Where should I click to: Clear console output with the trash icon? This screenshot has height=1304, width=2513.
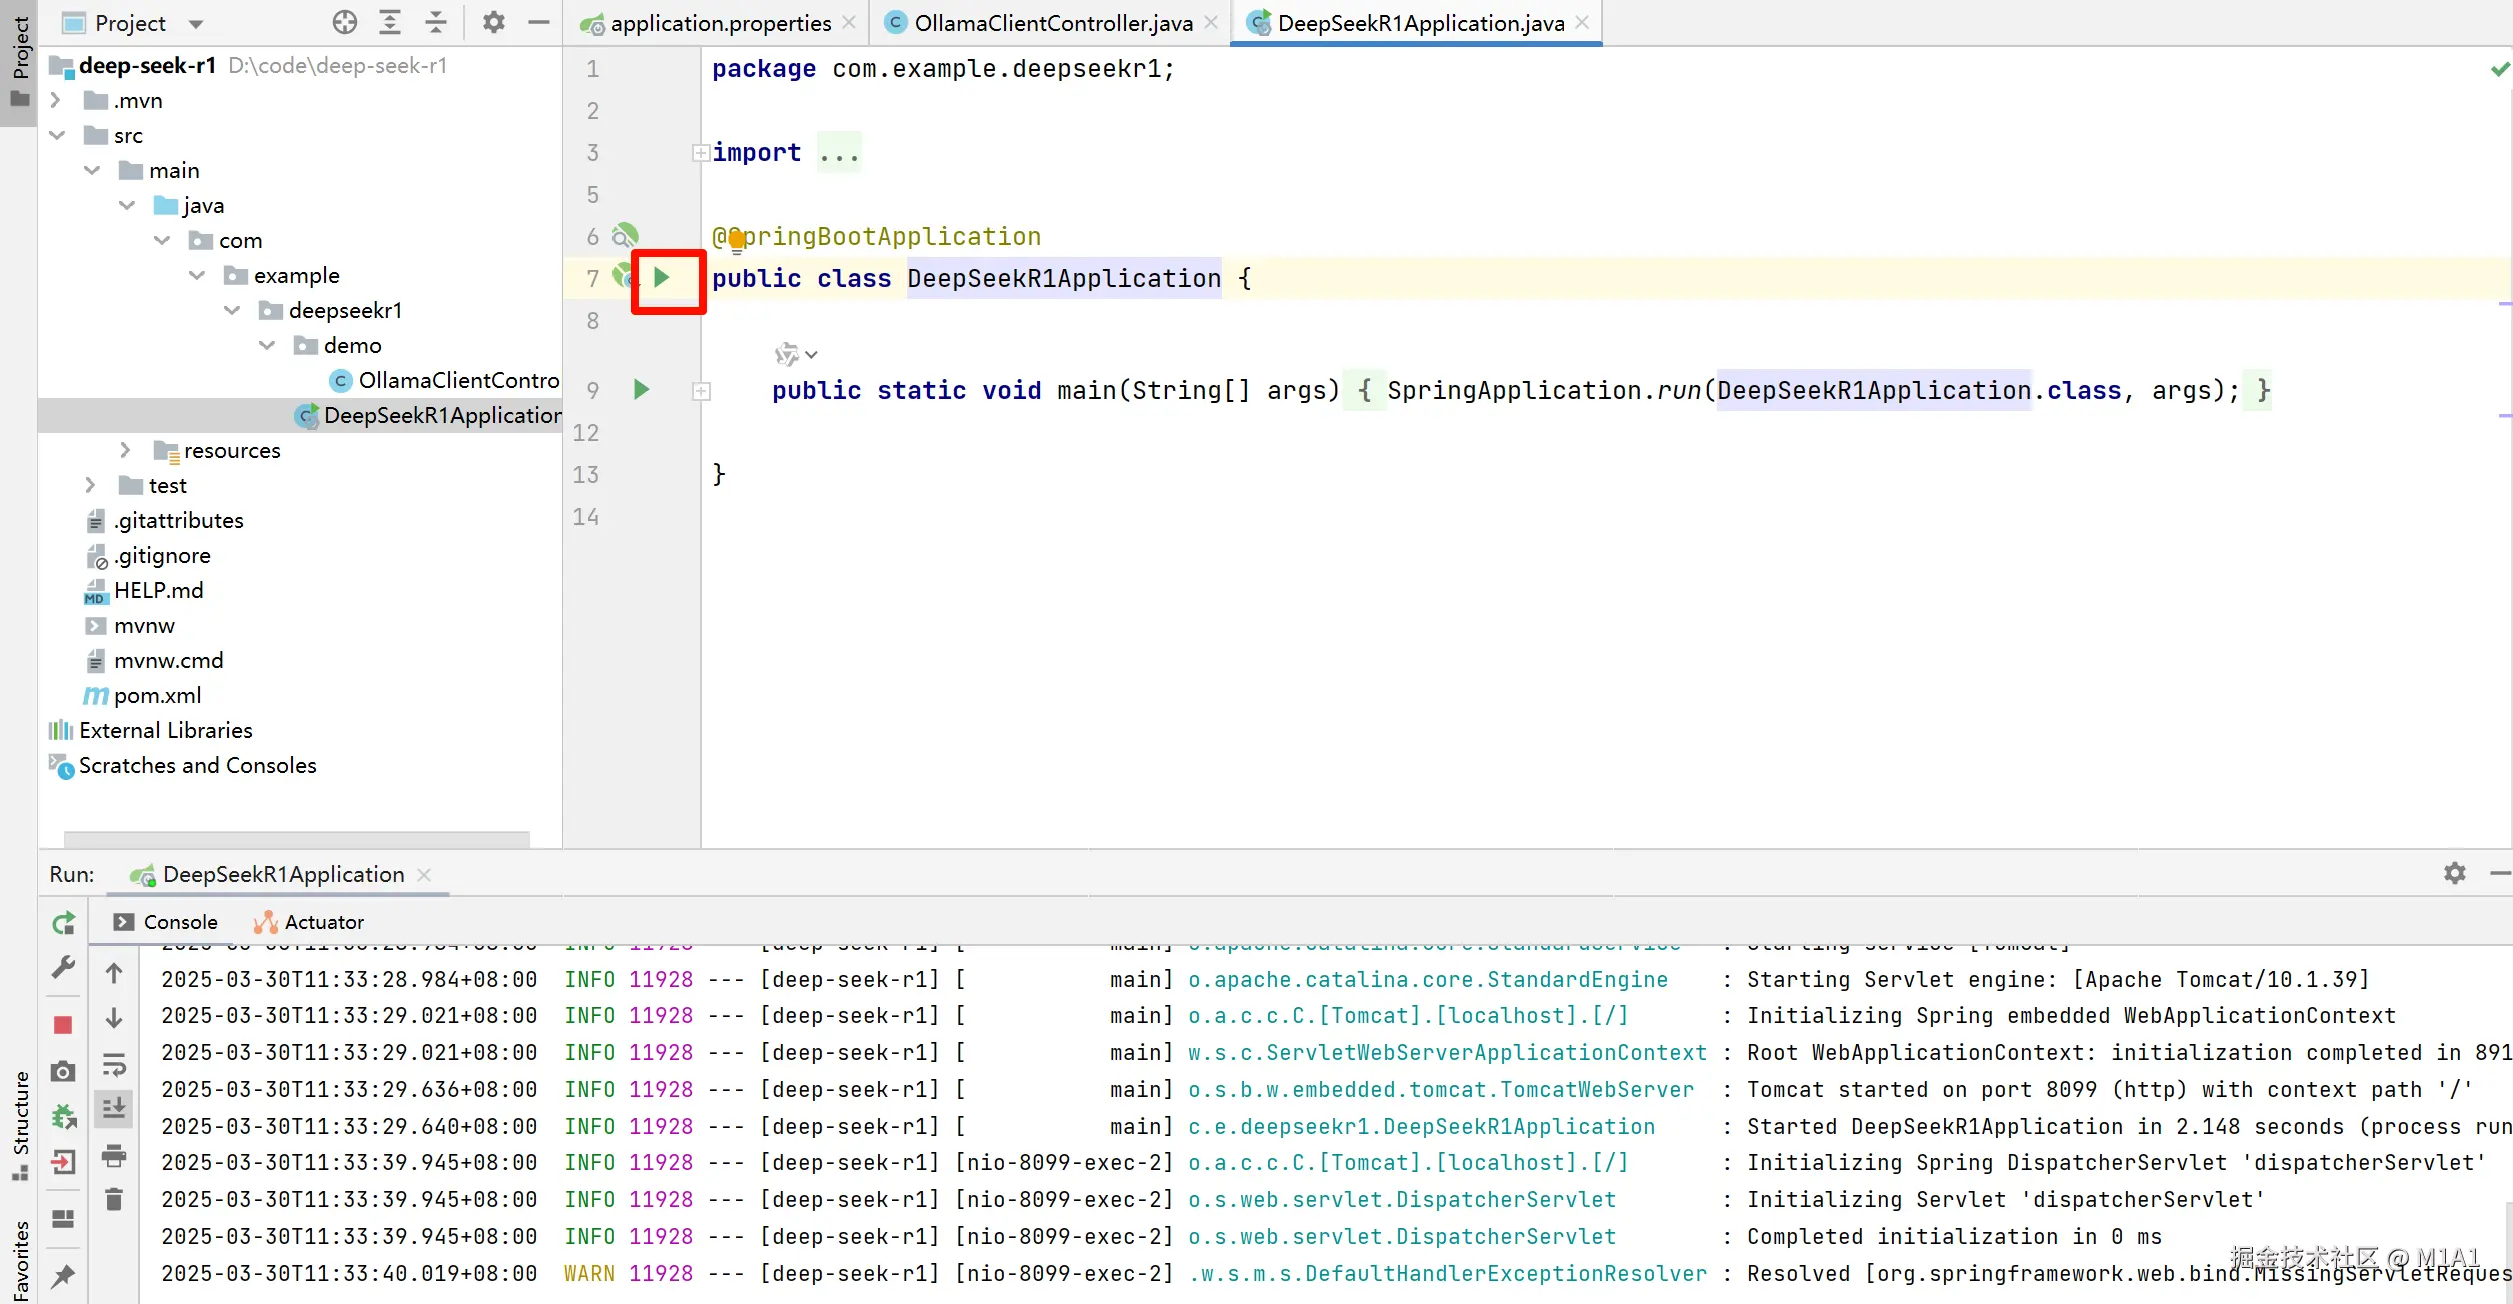114,1200
